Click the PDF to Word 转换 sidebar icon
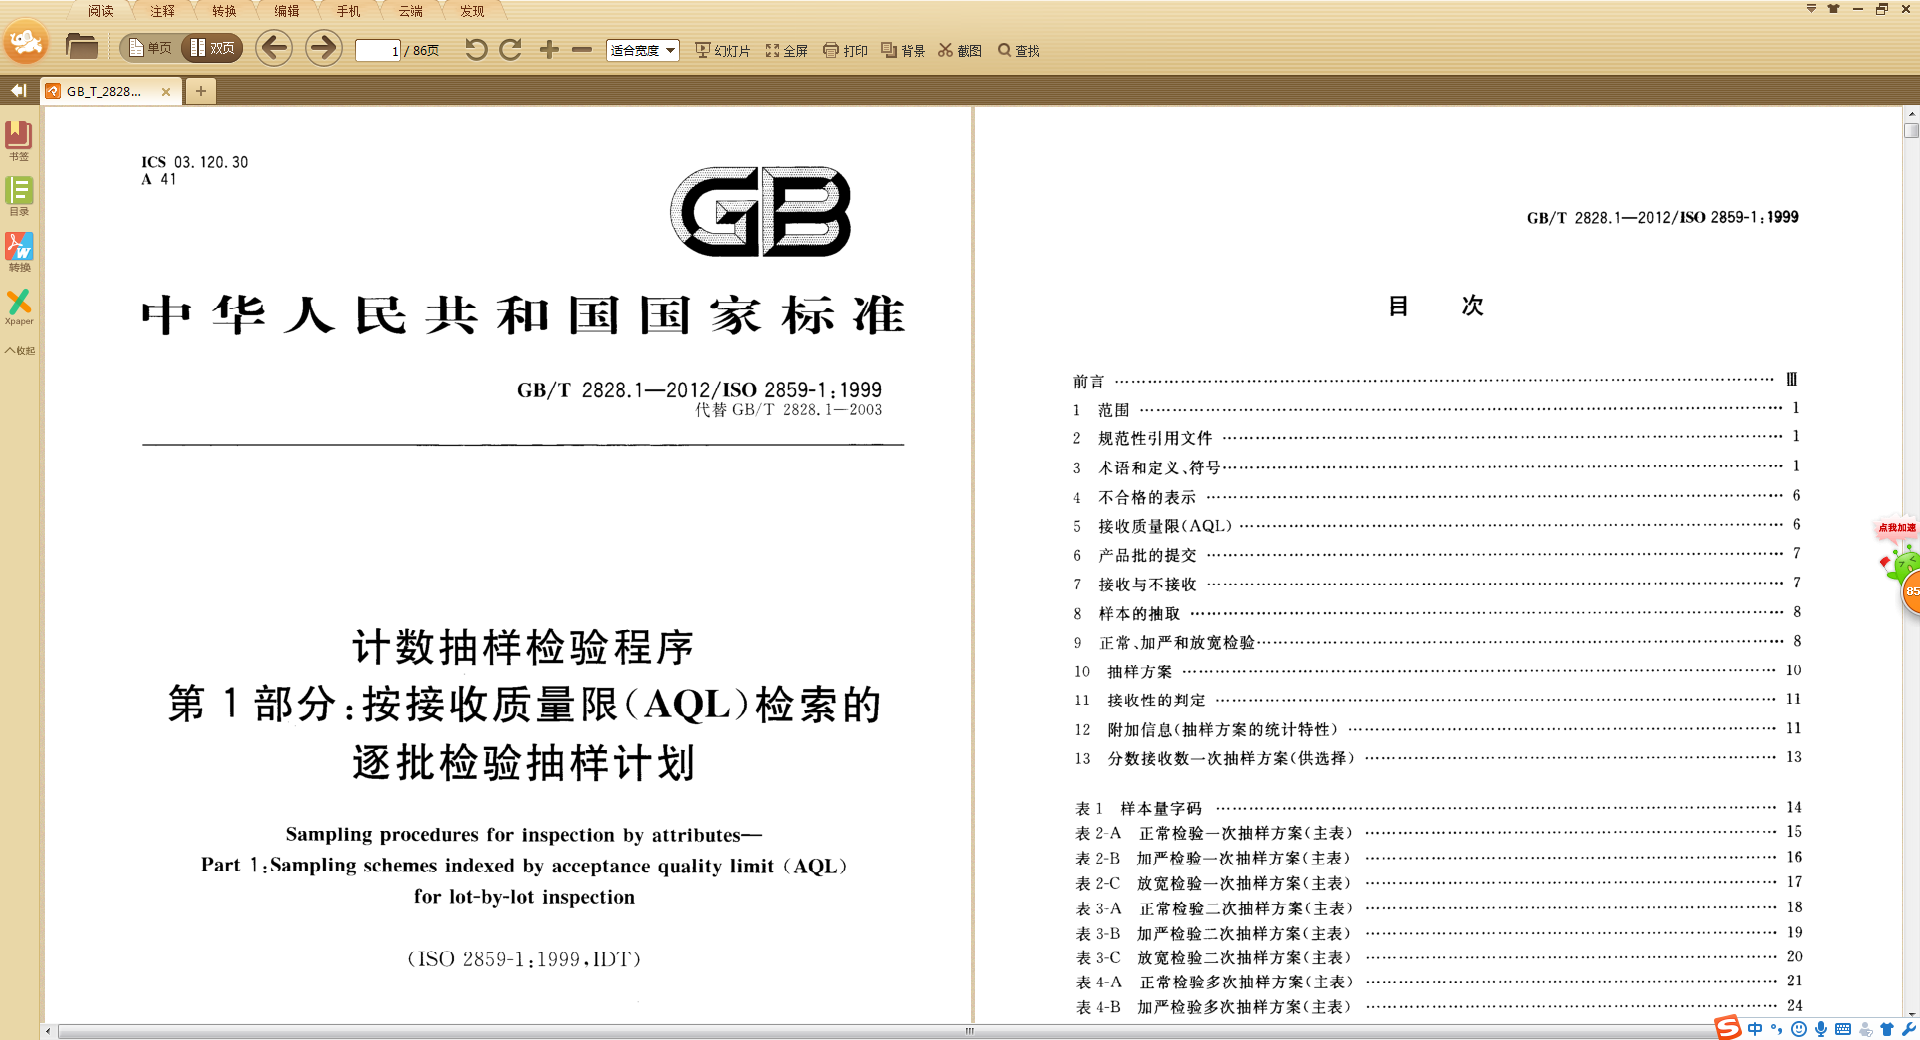The image size is (1920, 1040). tap(19, 251)
